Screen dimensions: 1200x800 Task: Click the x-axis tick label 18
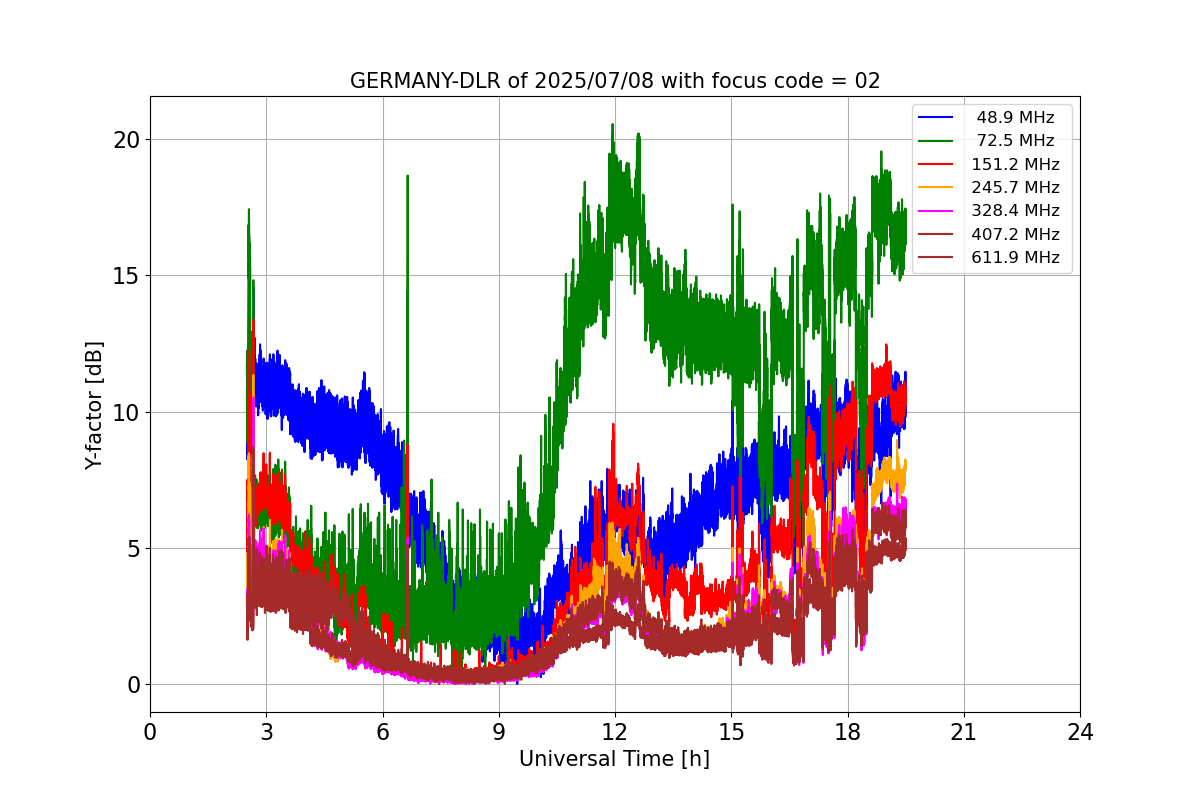(848, 732)
